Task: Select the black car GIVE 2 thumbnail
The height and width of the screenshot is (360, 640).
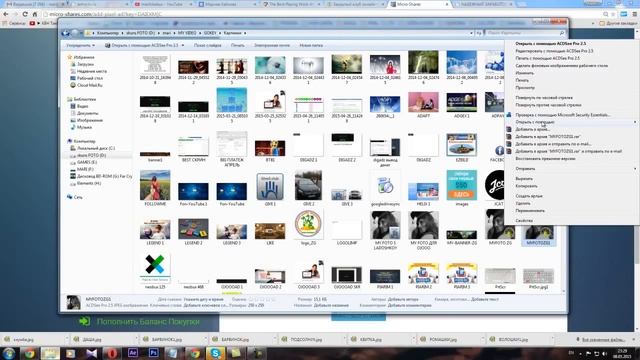Action: coord(308,188)
